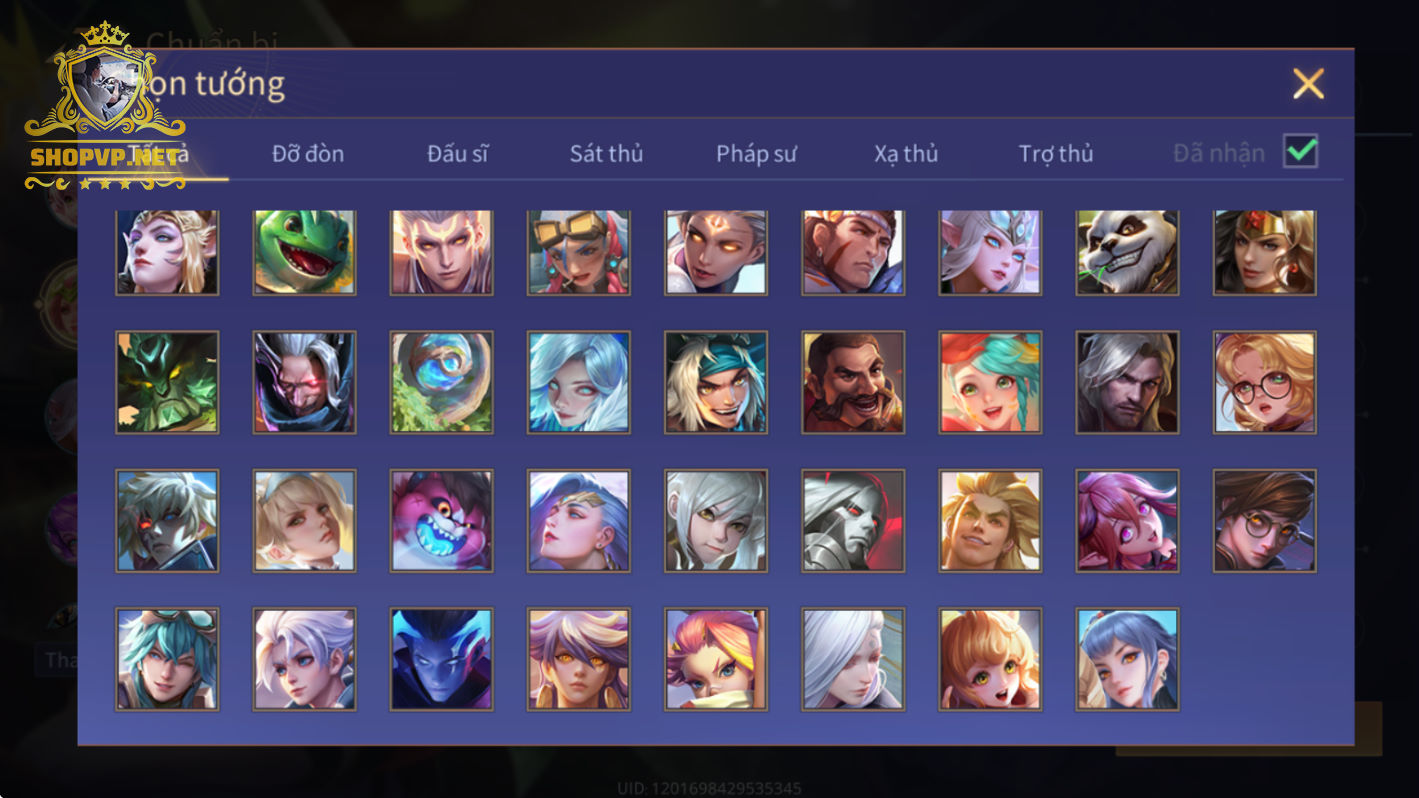
Task: Select the blue-skinned vampire hero
Action: pos(441,659)
